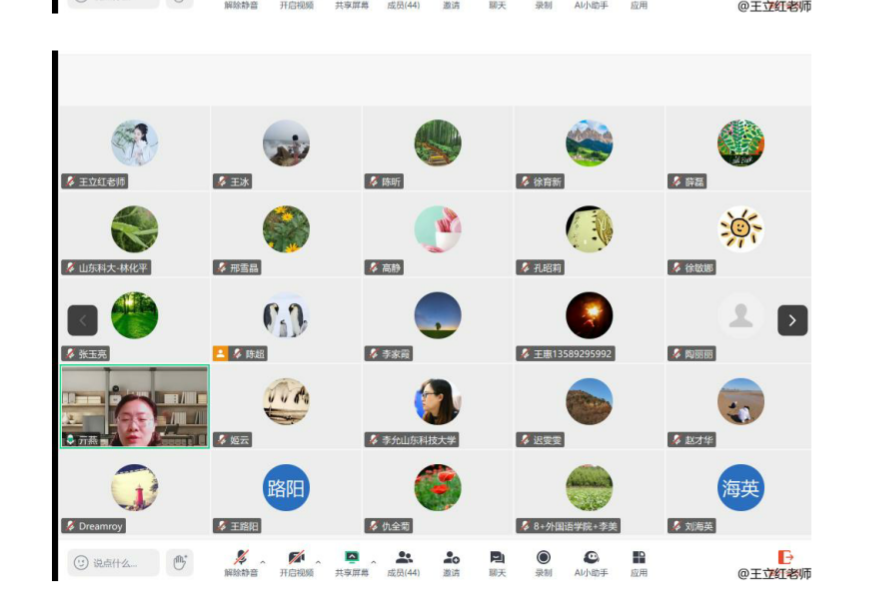Open the 聊天 chat panel
Screen dimensions: 896x592
click(x=497, y=558)
